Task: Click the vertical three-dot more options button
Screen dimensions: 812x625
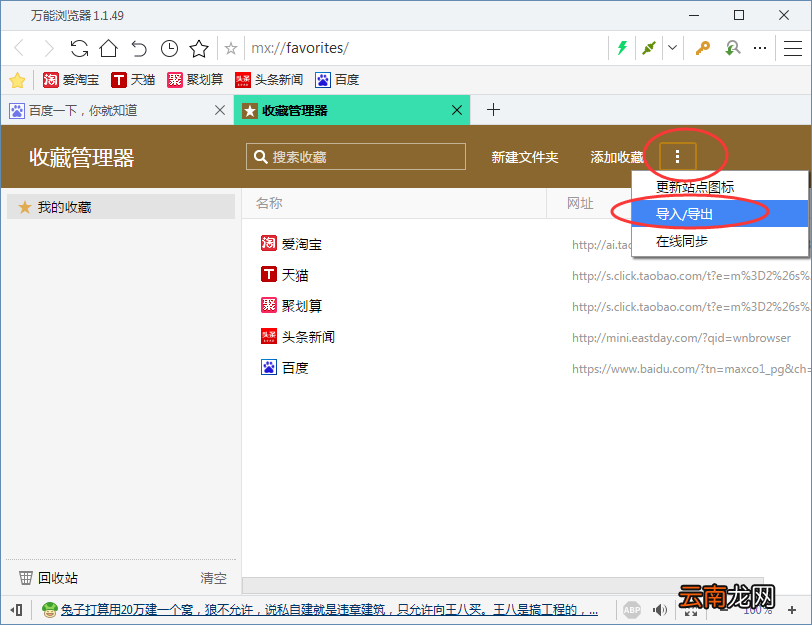Action: point(677,156)
